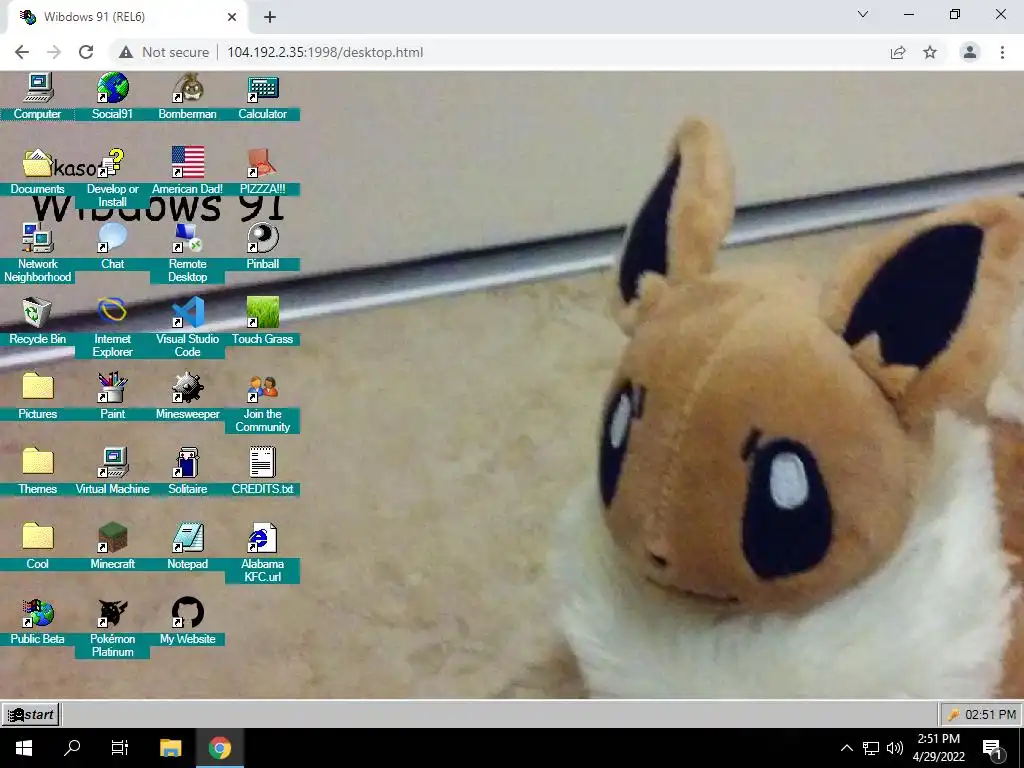This screenshot has height=768, width=1024.
Task: Click the Wibdows 91 start button
Action: [31, 714]
